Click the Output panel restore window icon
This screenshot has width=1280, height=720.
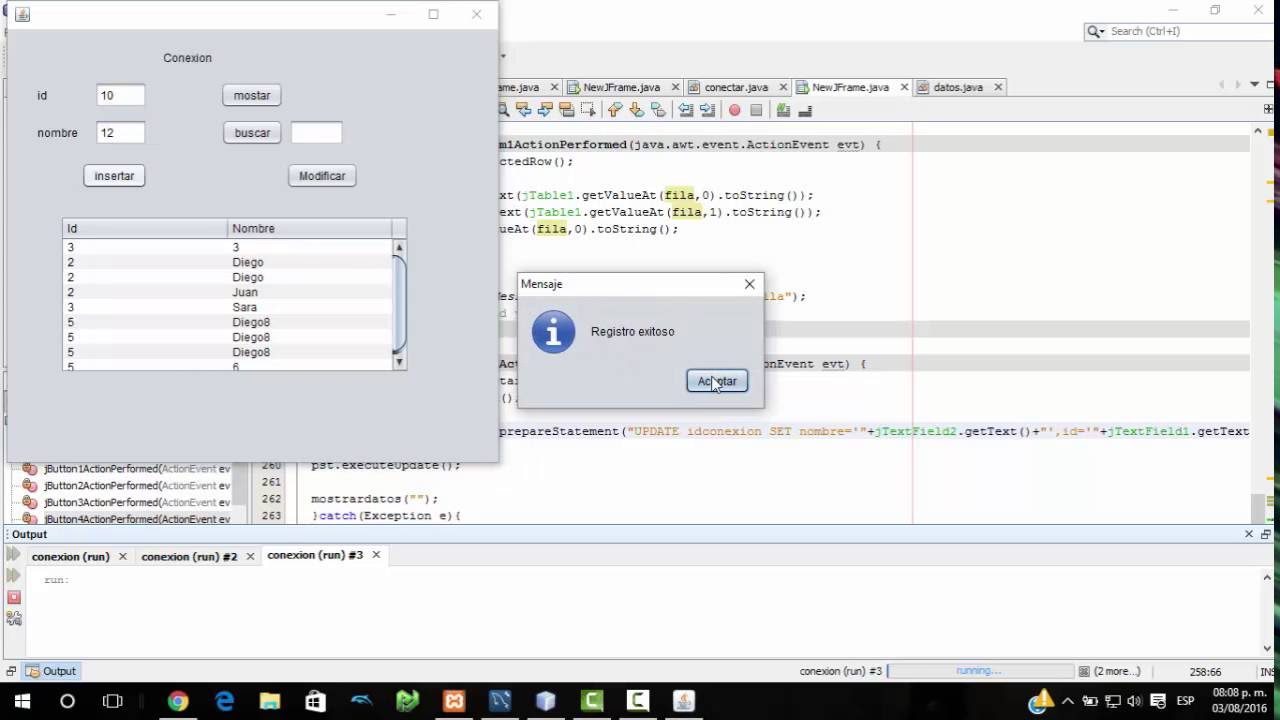[x=1265, y=534]
